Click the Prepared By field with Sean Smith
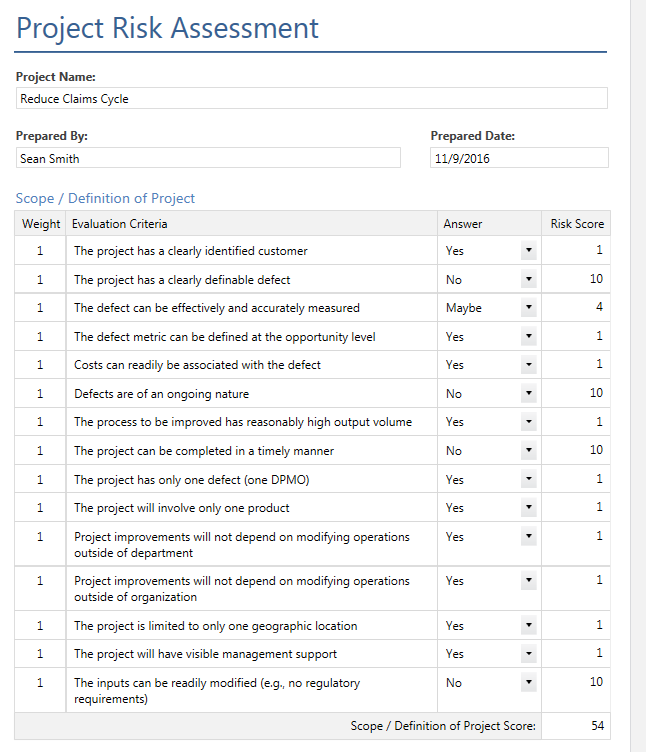Screen dimensions: 646x752 tap(208, 158)
